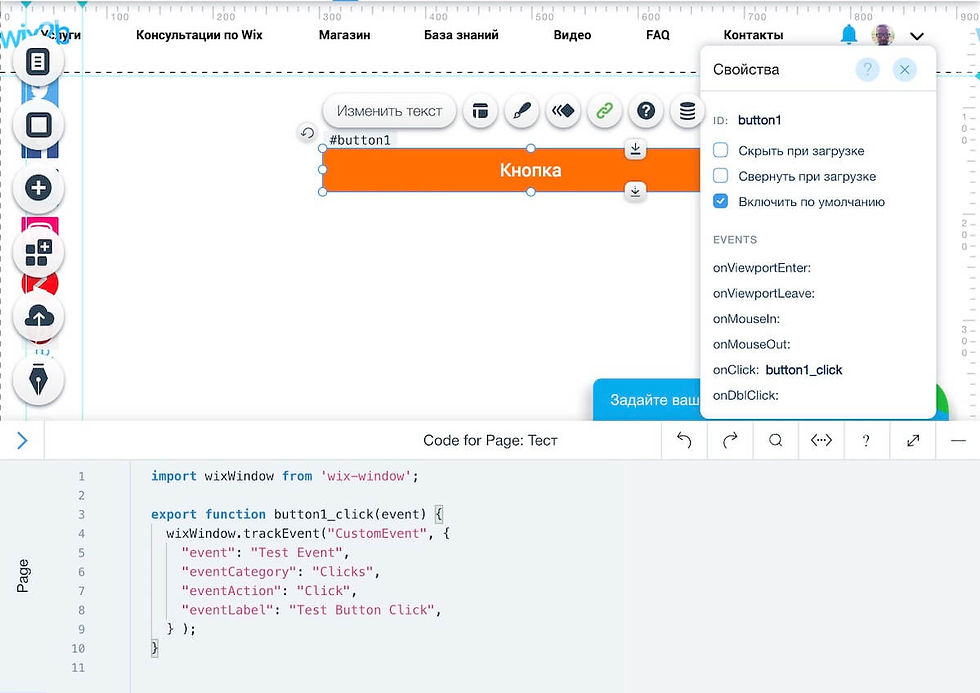Connect to data database icon
The height and width of the screenshot is (693, 980).
point(687,111)
